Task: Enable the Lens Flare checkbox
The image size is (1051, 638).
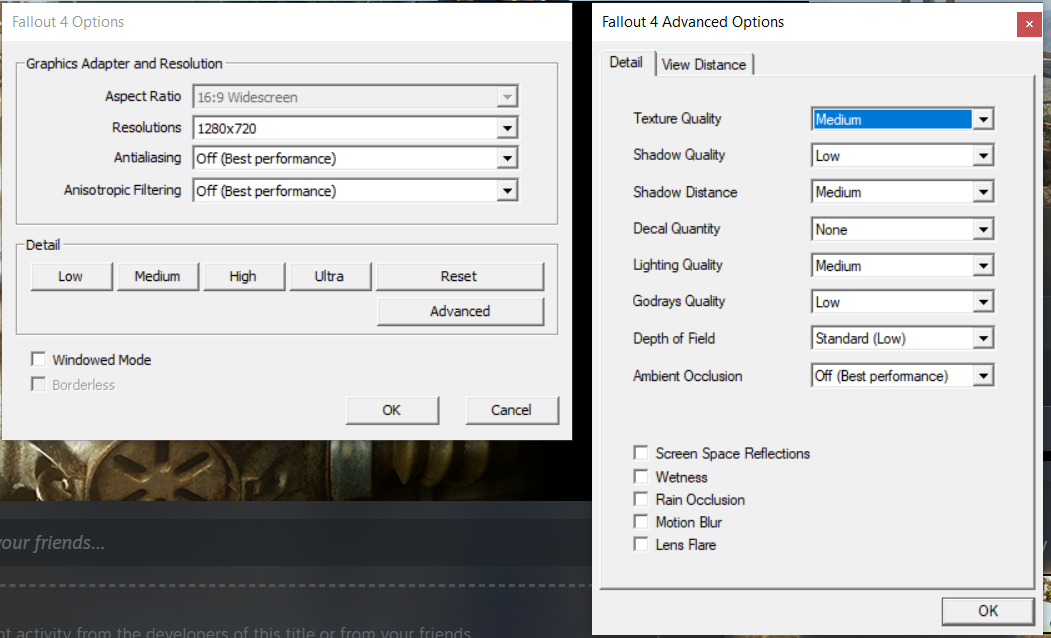Action: click(641, 544)
